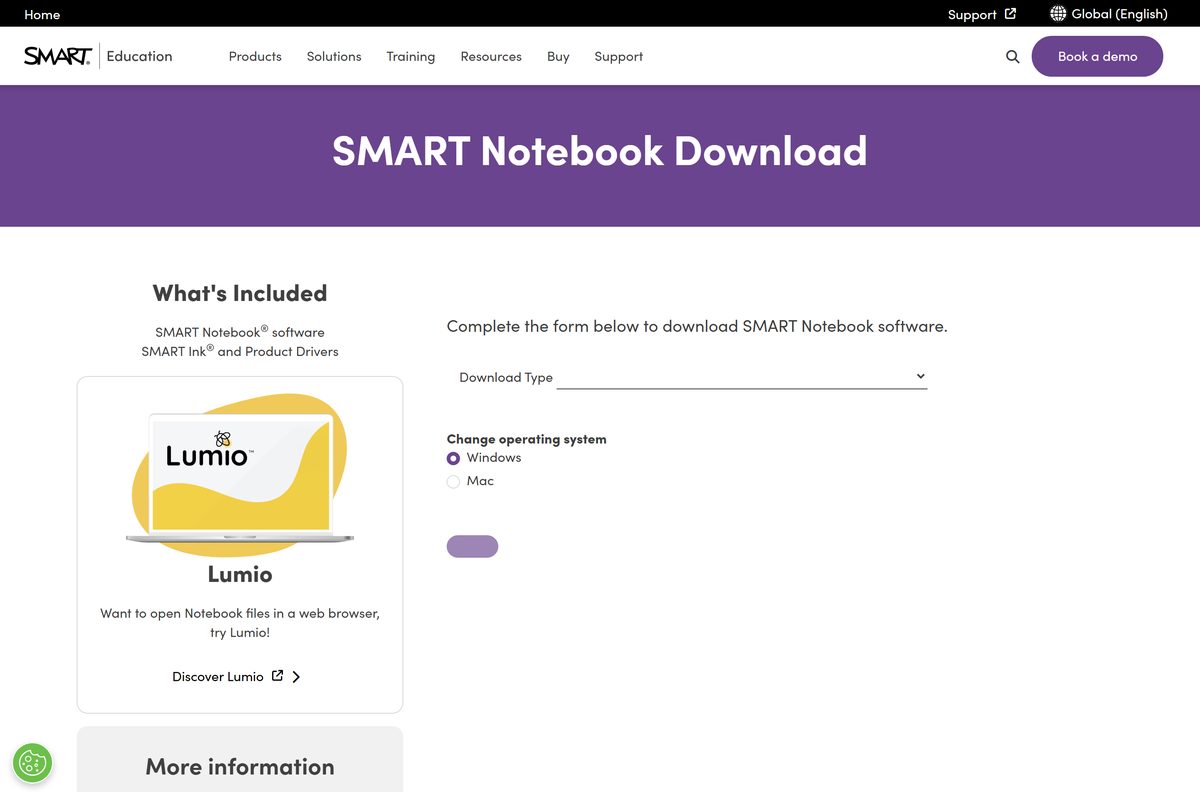Click the external link icon beside top Support
The height and width of the screenshot is (792, 1200).
[1010, 14]
